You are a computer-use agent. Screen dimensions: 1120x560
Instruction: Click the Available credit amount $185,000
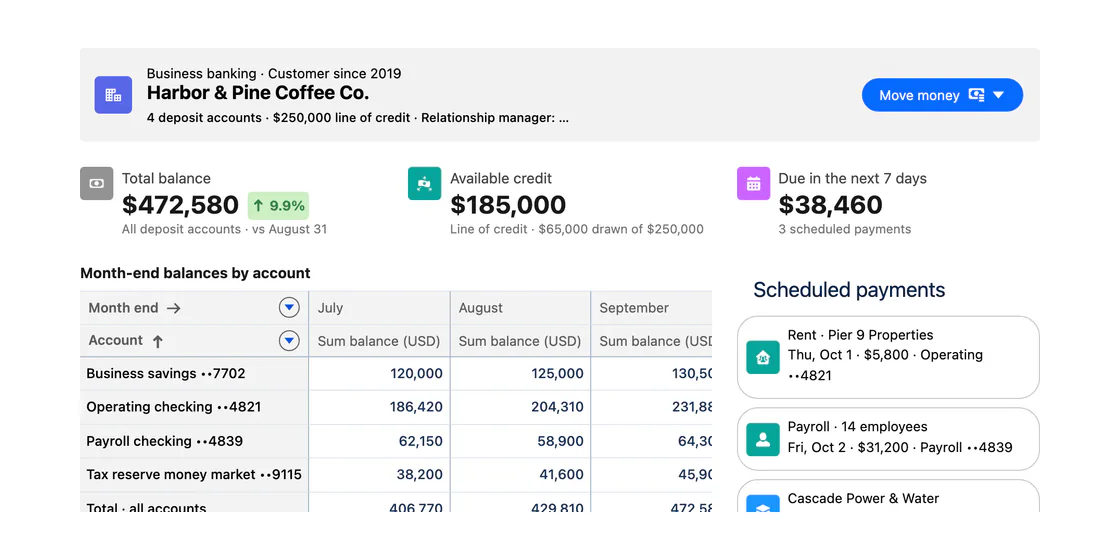508,206
